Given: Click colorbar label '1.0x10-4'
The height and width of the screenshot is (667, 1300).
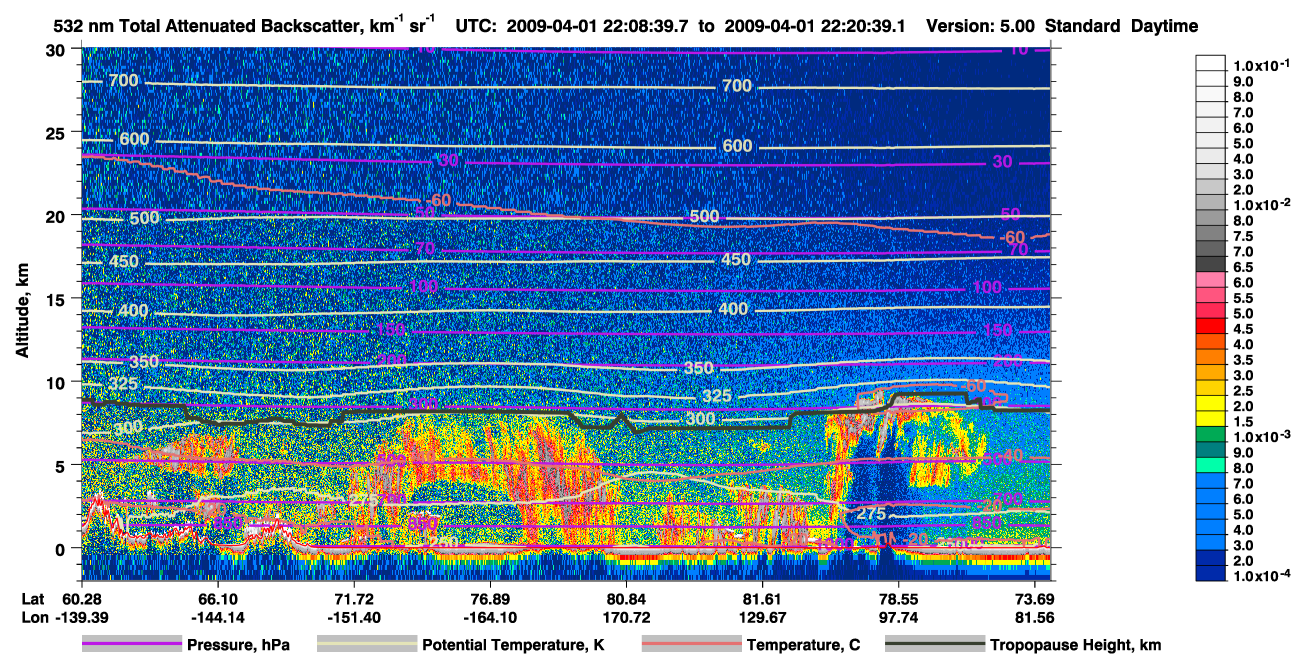Looking at the screenshot, I should coord(1262,576).
